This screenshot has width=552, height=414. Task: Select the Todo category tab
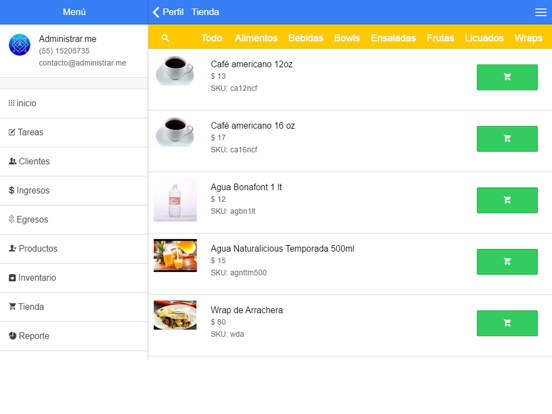(212, 38)
